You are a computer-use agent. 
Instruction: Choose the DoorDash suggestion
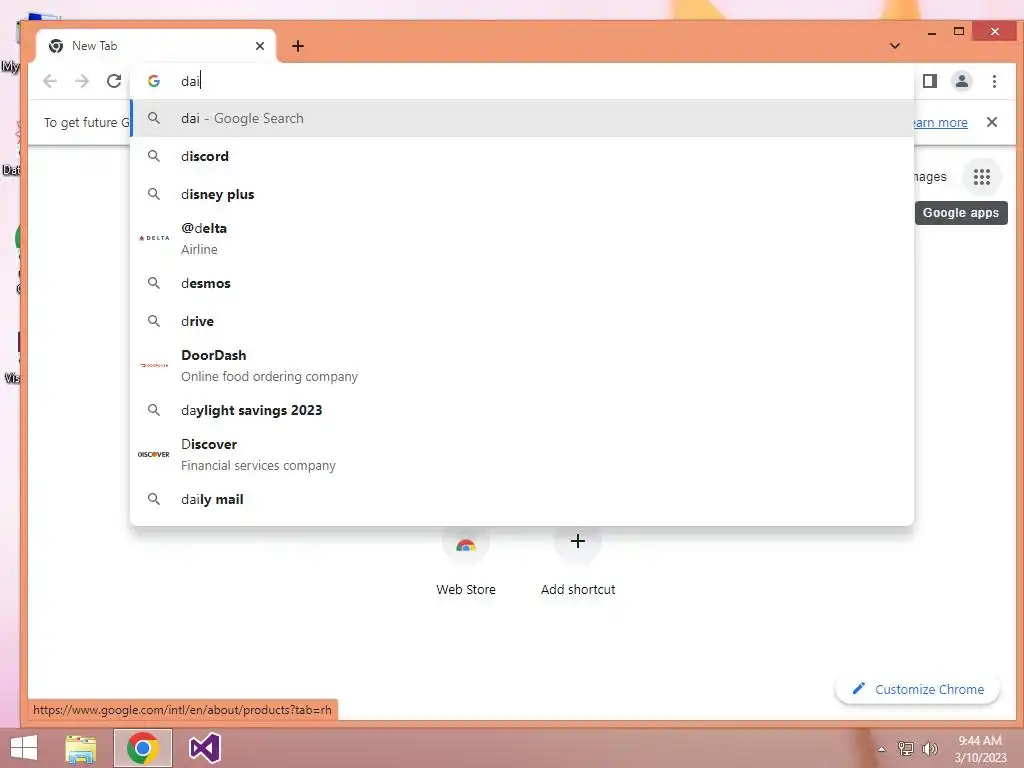(522, 366)
